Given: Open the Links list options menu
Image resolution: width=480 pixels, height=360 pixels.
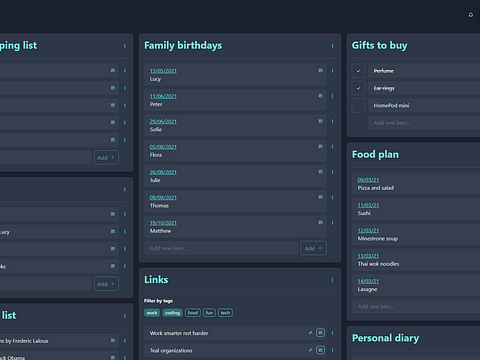Looking at the screenshot, I should click(332, 280).
